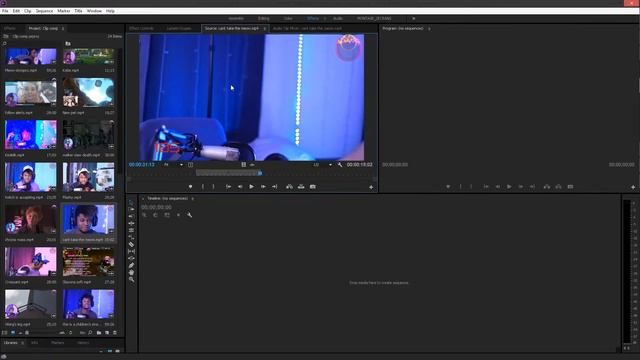Switch to the Color workspace

click(x=288, y=19)
